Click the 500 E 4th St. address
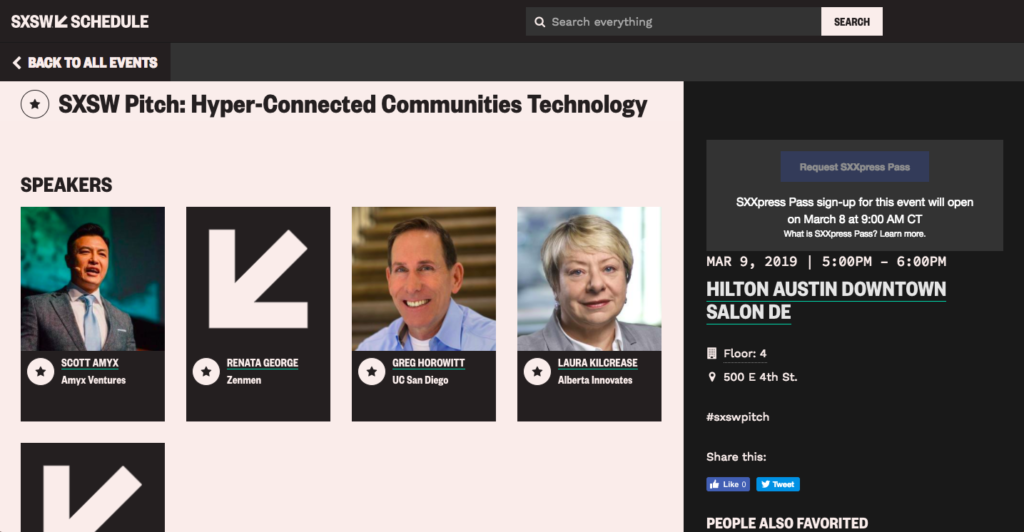 pyautogui.click(x=760, y=377)
